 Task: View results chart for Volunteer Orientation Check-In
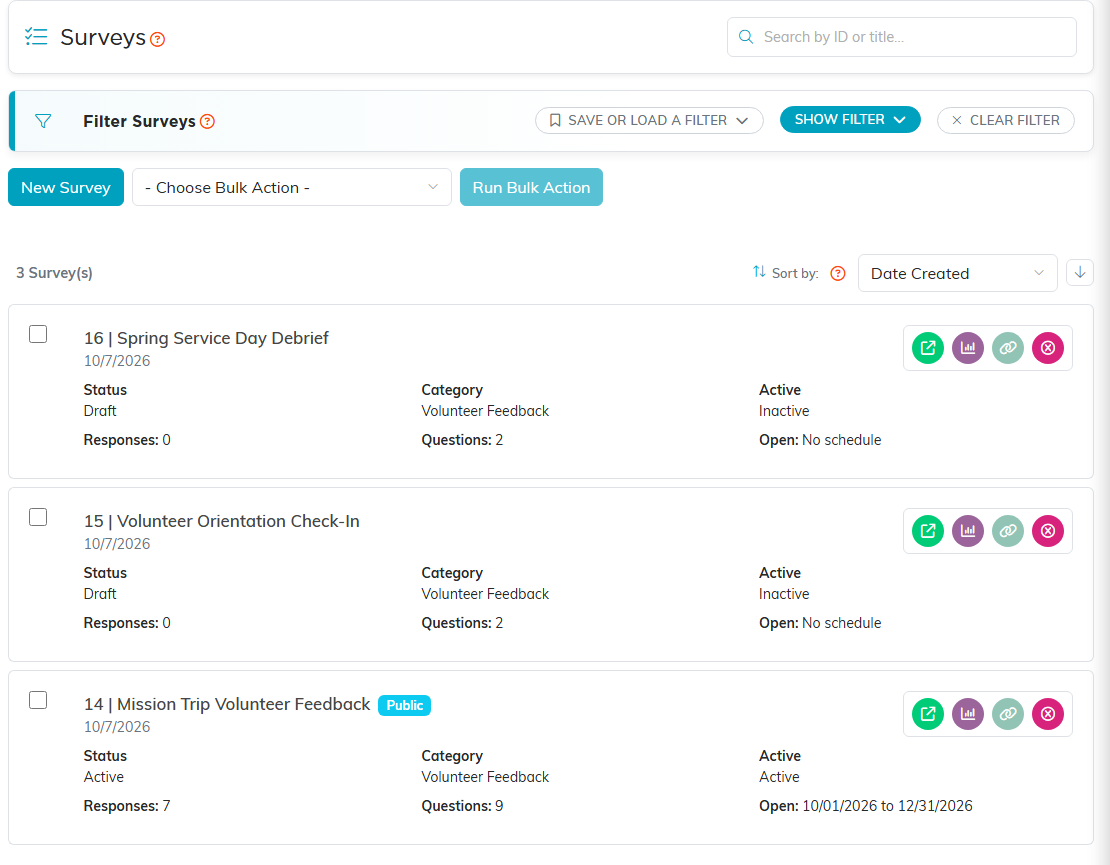point(968,531)
